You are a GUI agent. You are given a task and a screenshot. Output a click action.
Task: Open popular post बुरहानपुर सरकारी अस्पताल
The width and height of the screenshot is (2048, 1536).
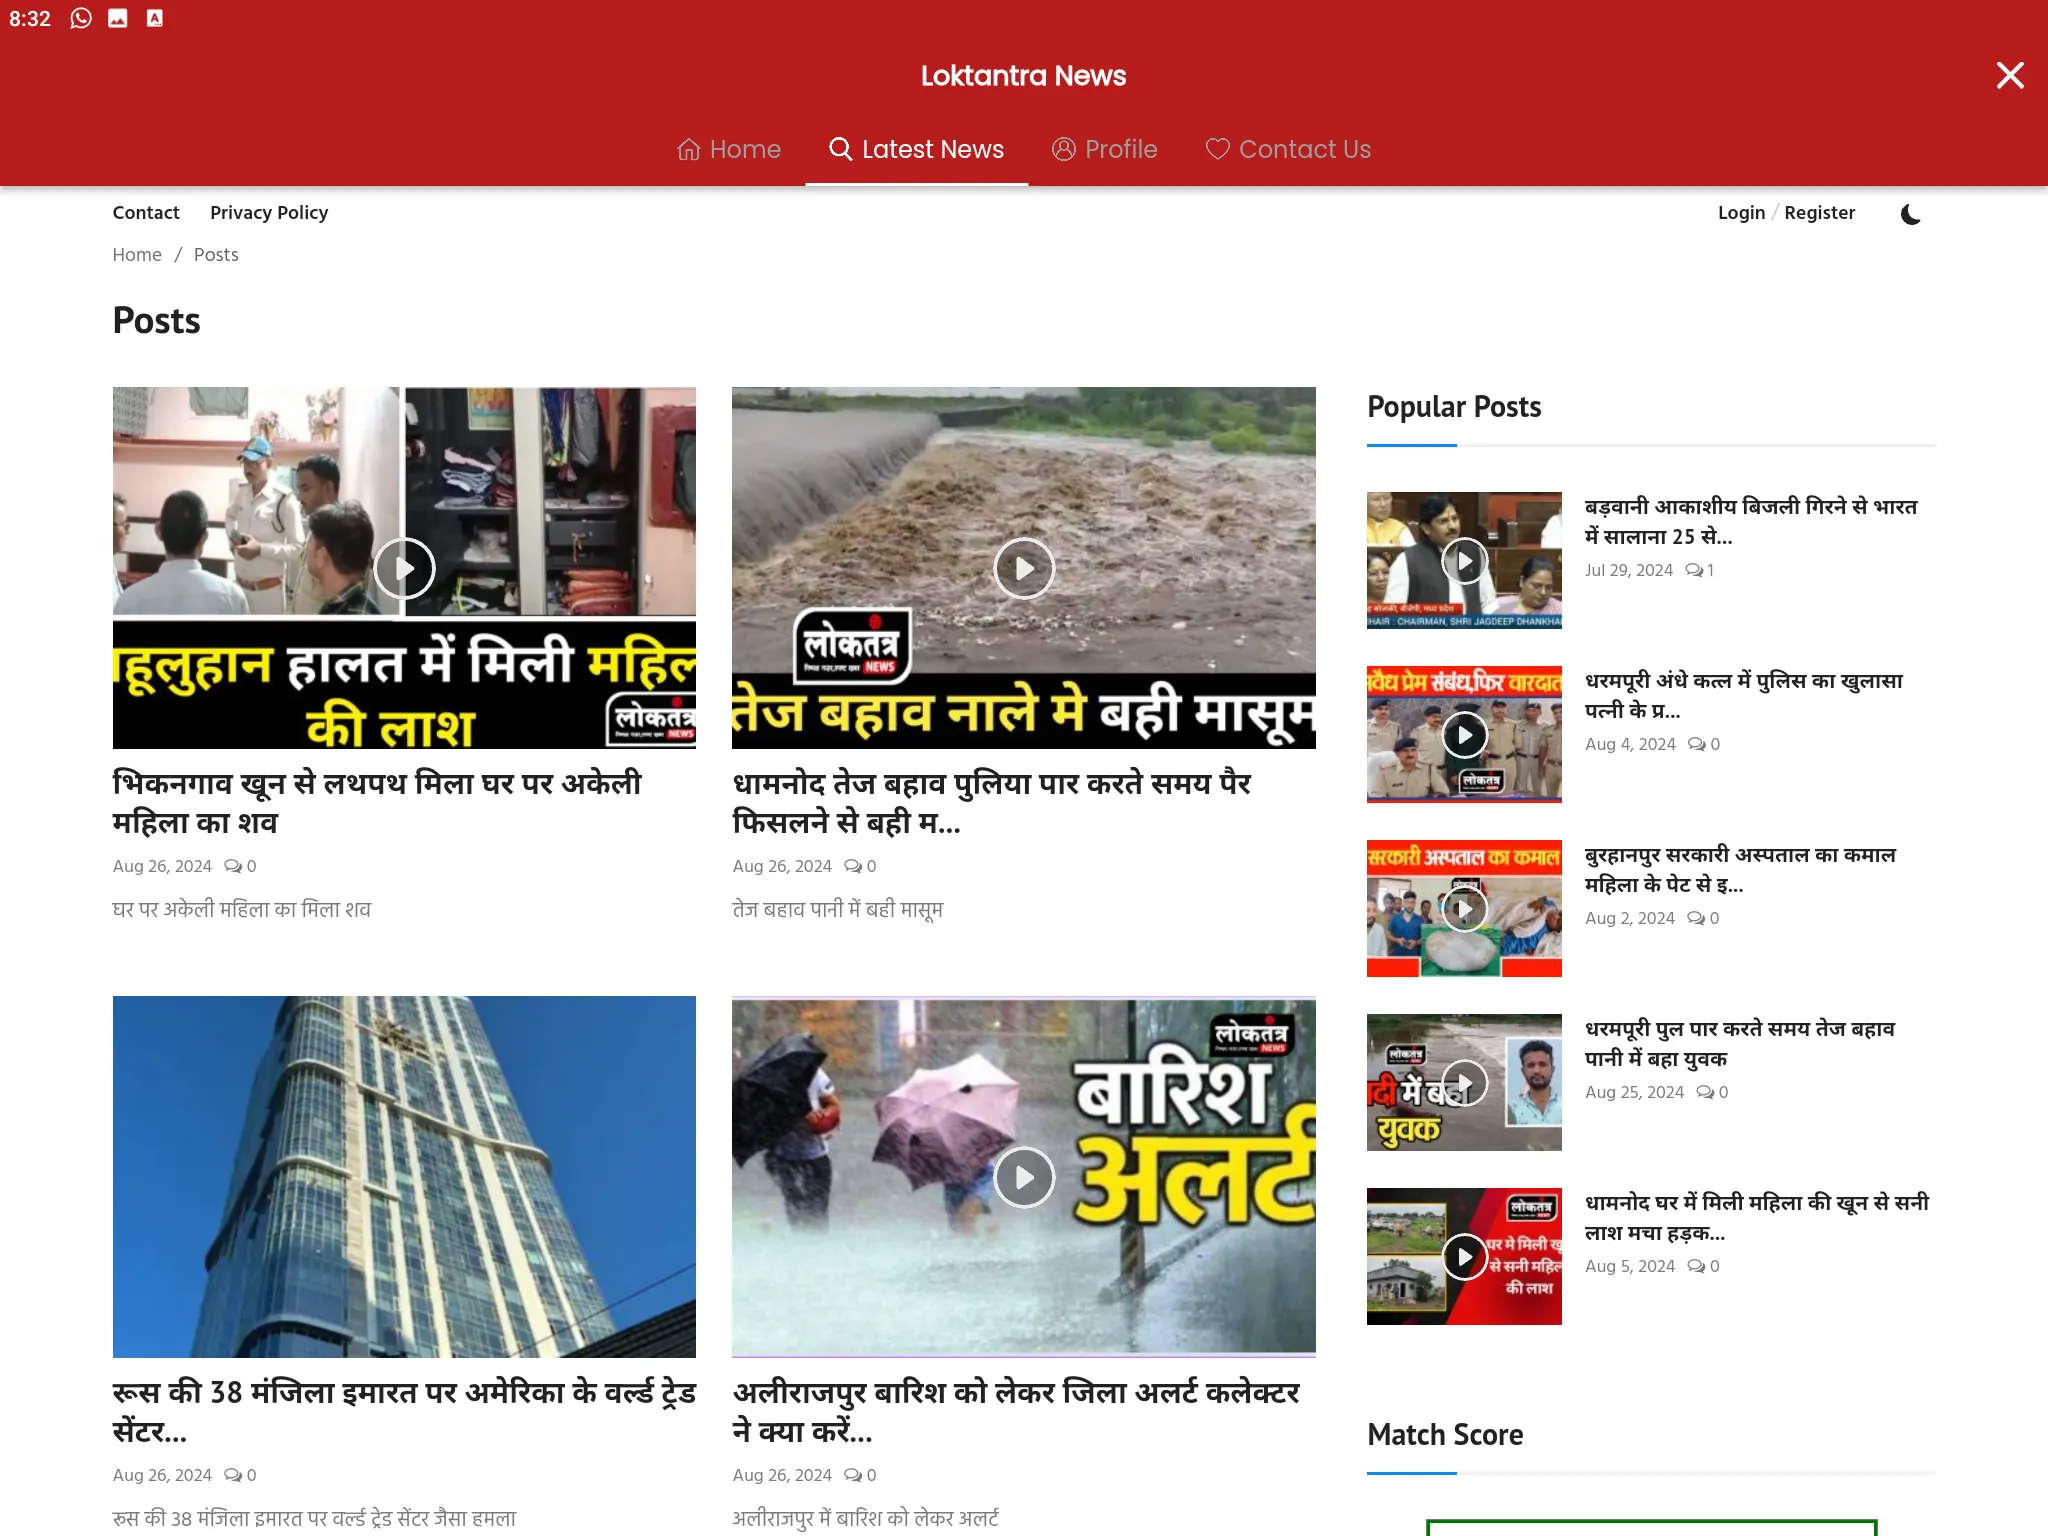tap(1740, 870)
